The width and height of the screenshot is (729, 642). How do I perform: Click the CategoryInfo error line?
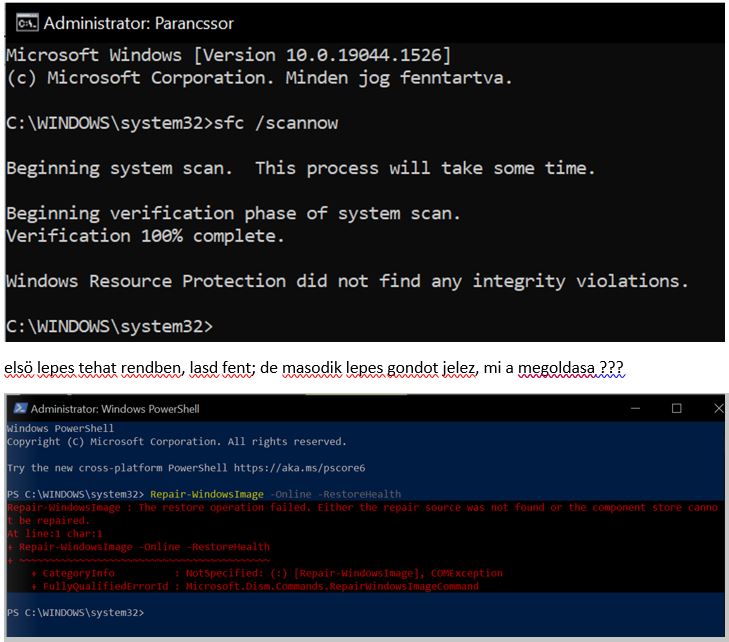pyautogui.click(x=270, y=573)
